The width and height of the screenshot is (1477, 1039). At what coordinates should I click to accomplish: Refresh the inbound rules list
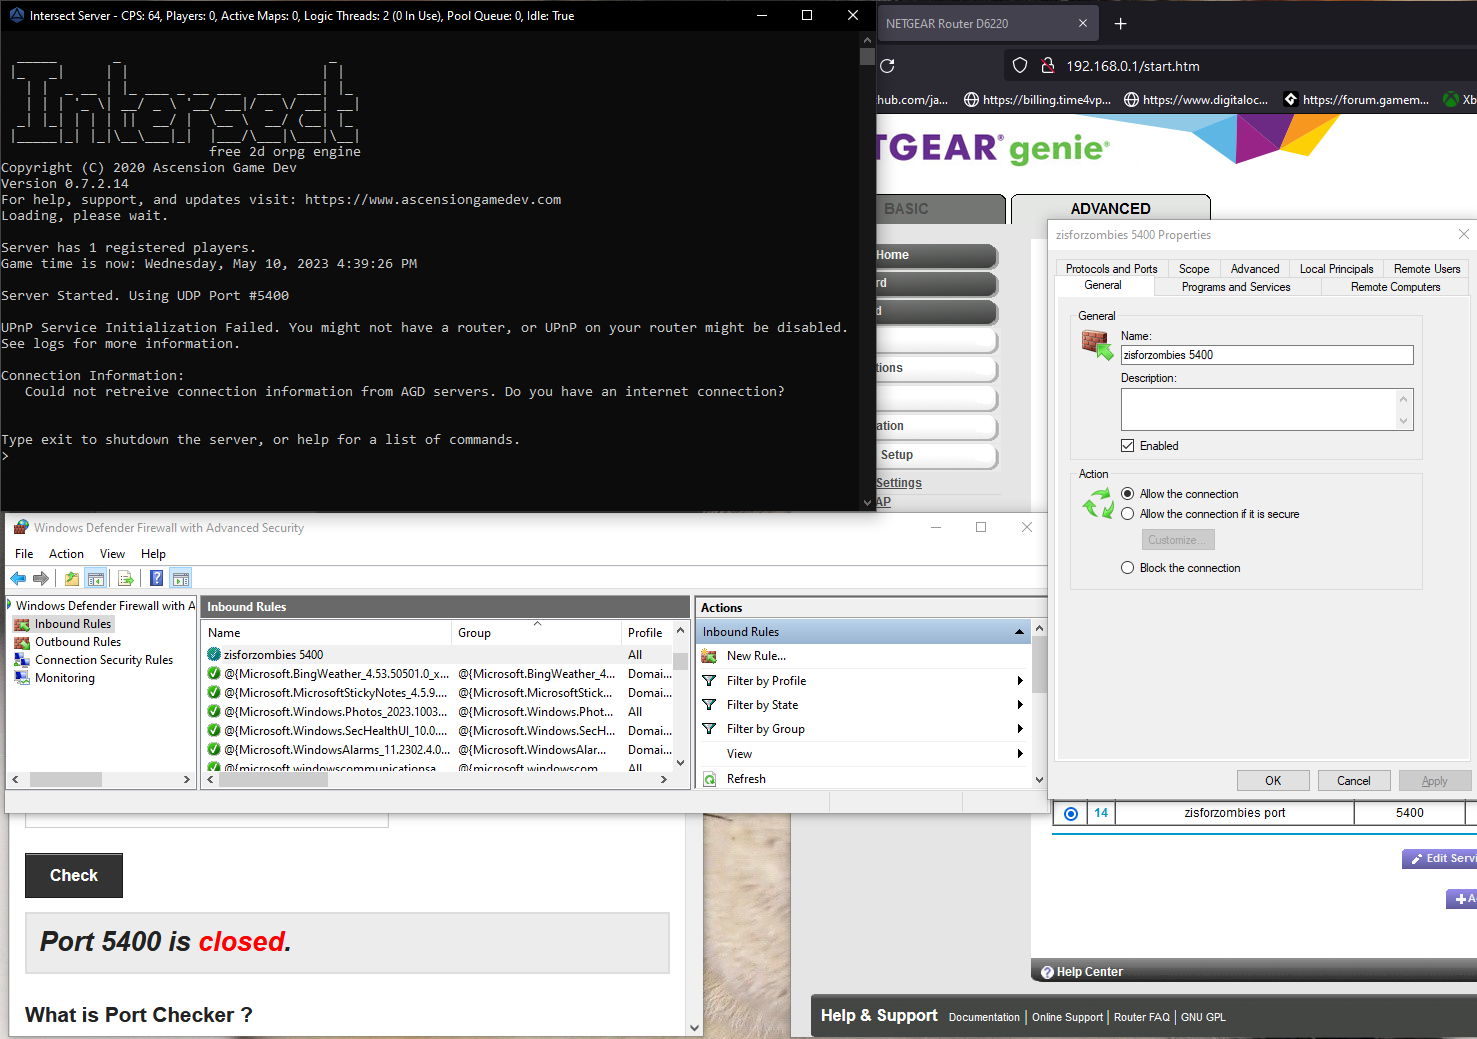(x=744, y=778)
